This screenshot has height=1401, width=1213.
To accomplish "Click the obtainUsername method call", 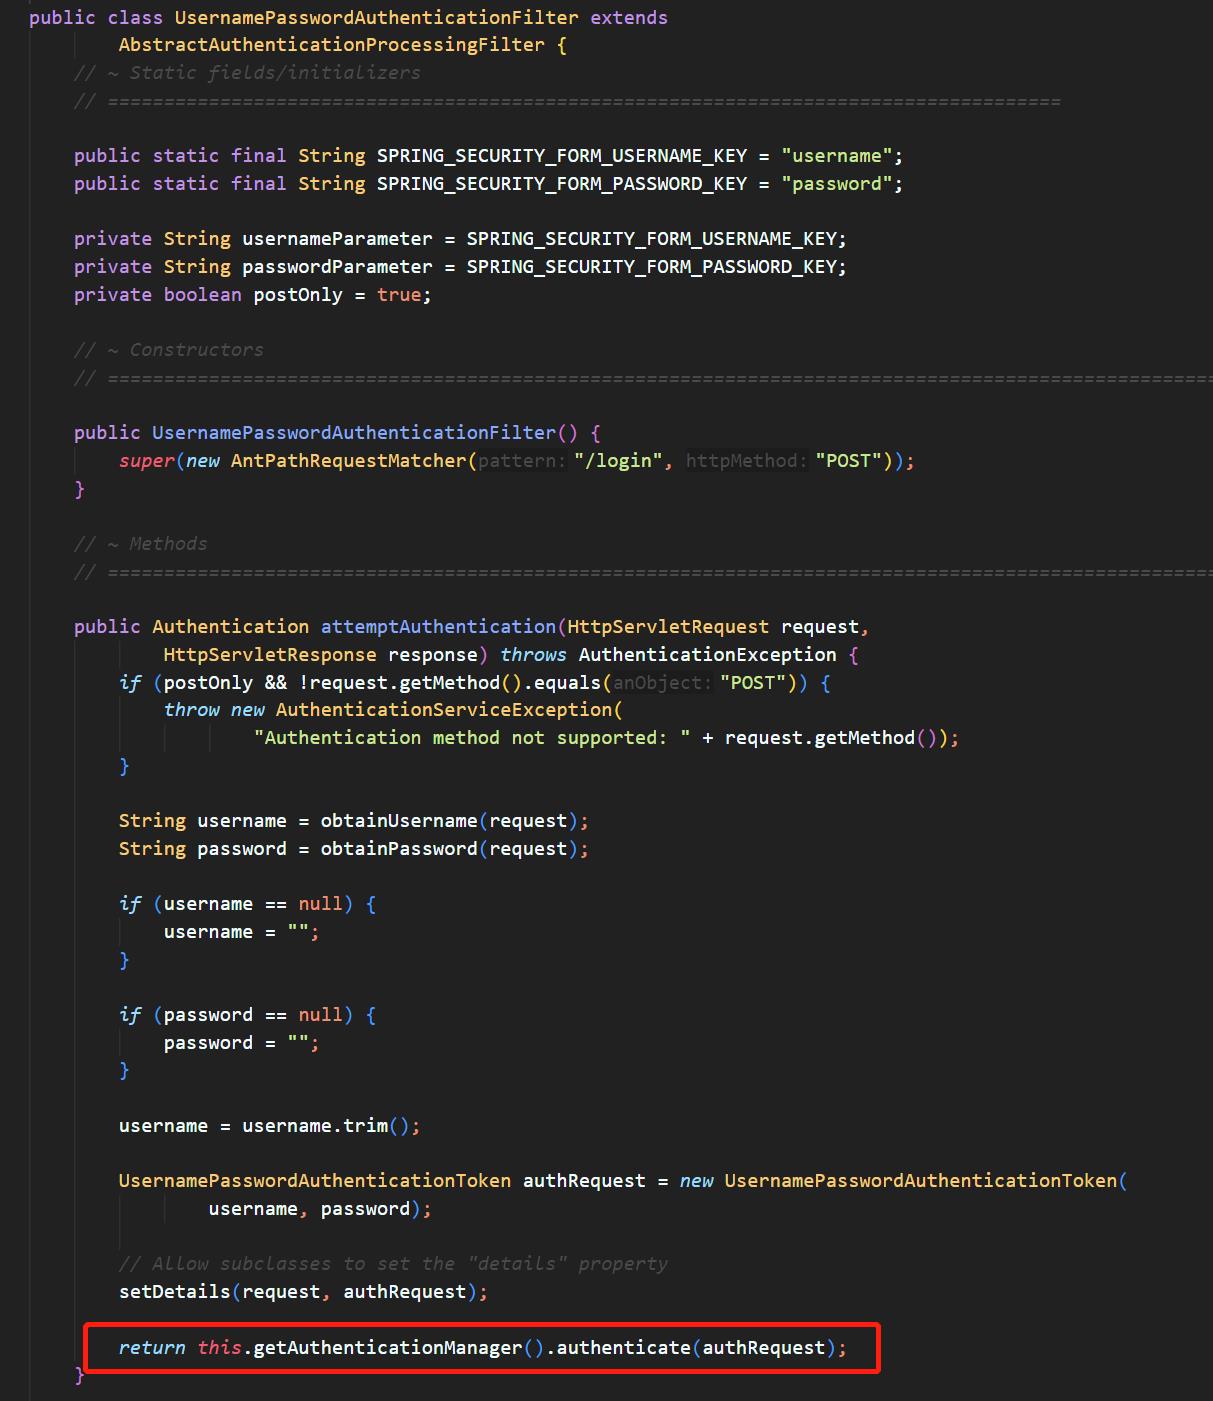I will (398, 821).
